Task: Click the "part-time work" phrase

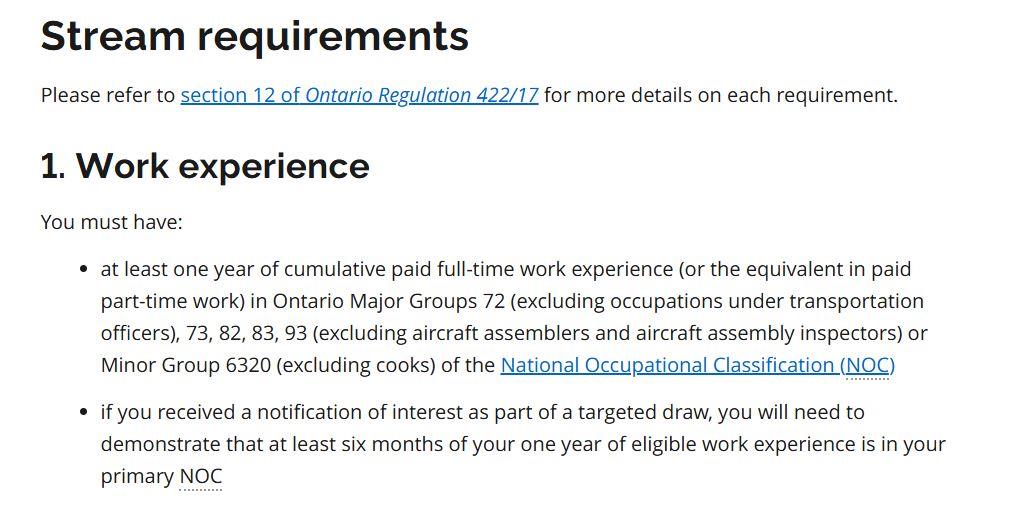Action: pos(166,301)
